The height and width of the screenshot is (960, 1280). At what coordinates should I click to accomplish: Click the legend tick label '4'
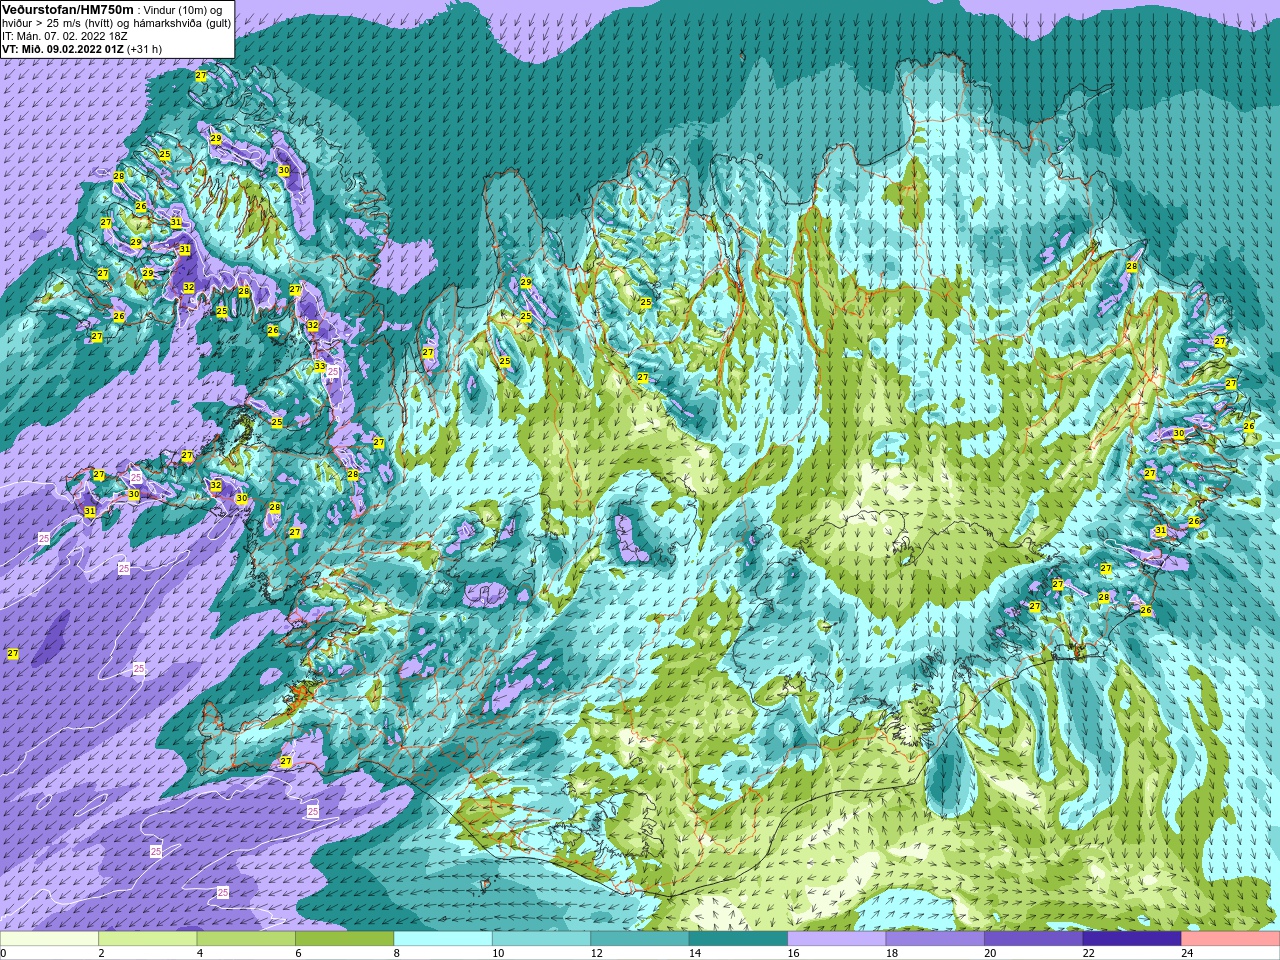click(x=200, y=953)
